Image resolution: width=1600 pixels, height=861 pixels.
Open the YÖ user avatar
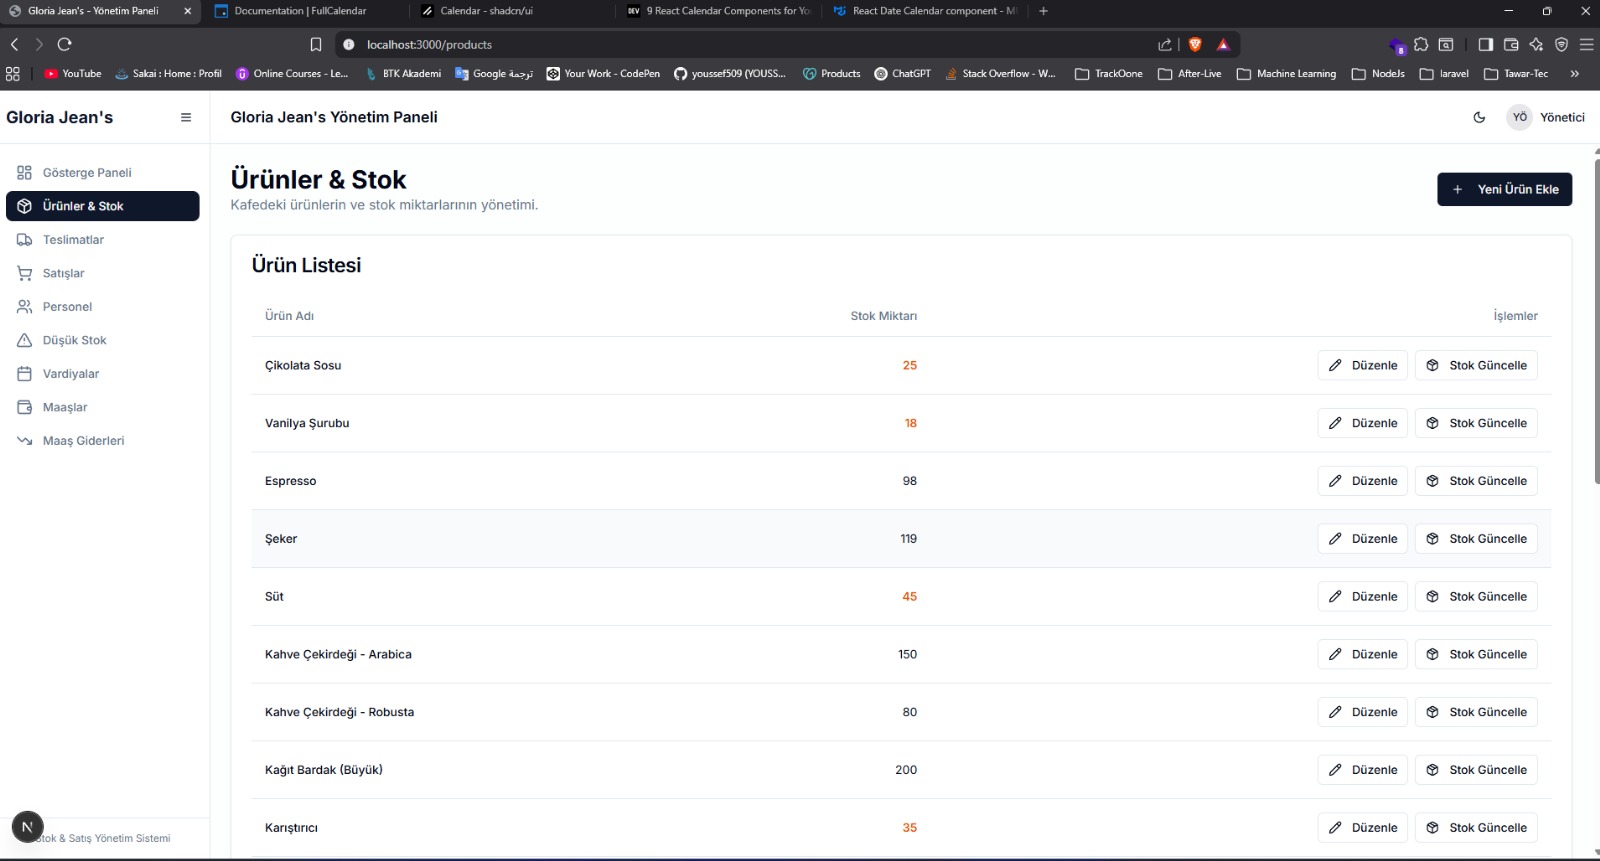click(x=1520, y=117)
